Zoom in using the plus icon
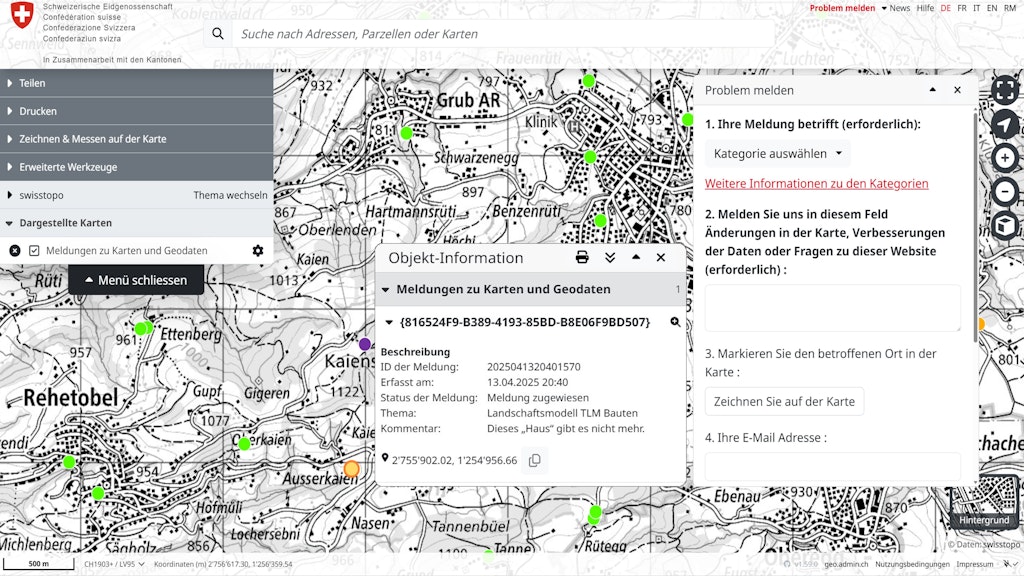The height and width of the screenshot is (576, 1024). [x=1004, y=158]
